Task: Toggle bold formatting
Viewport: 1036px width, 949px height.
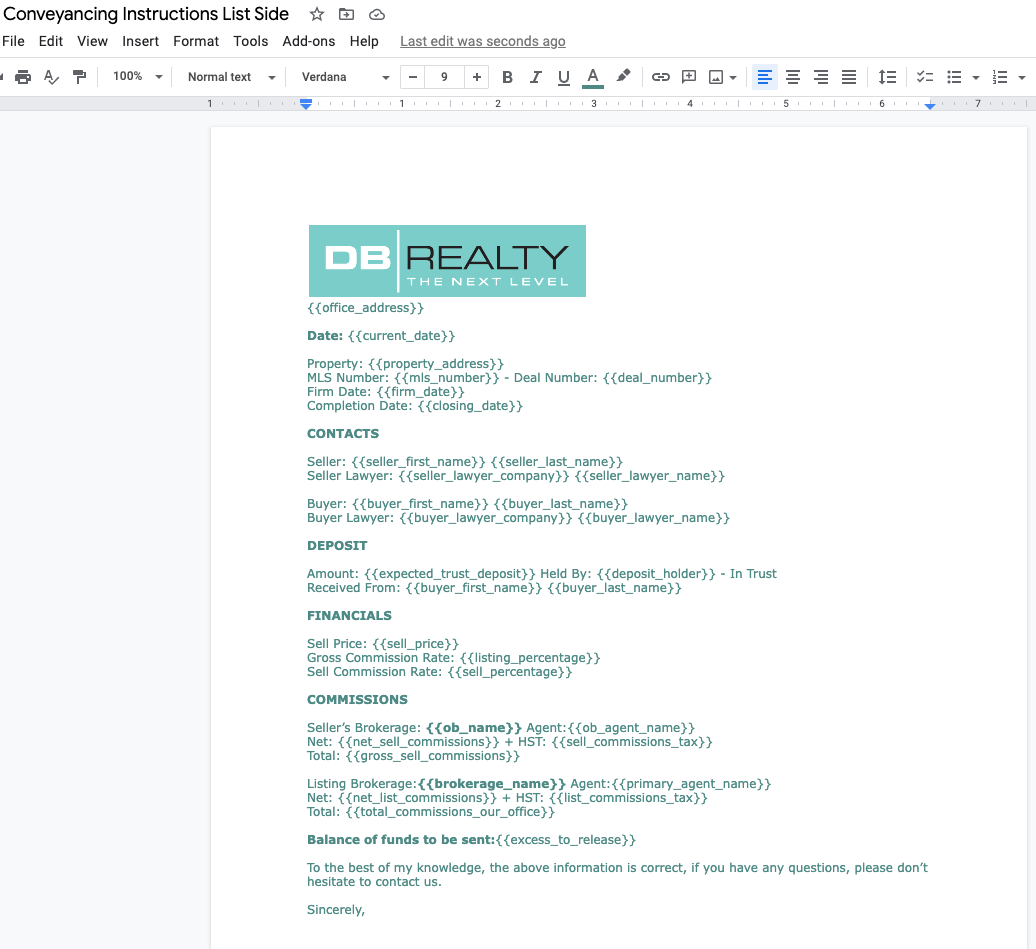Action: pyautogui.click(x=507, y=77)
